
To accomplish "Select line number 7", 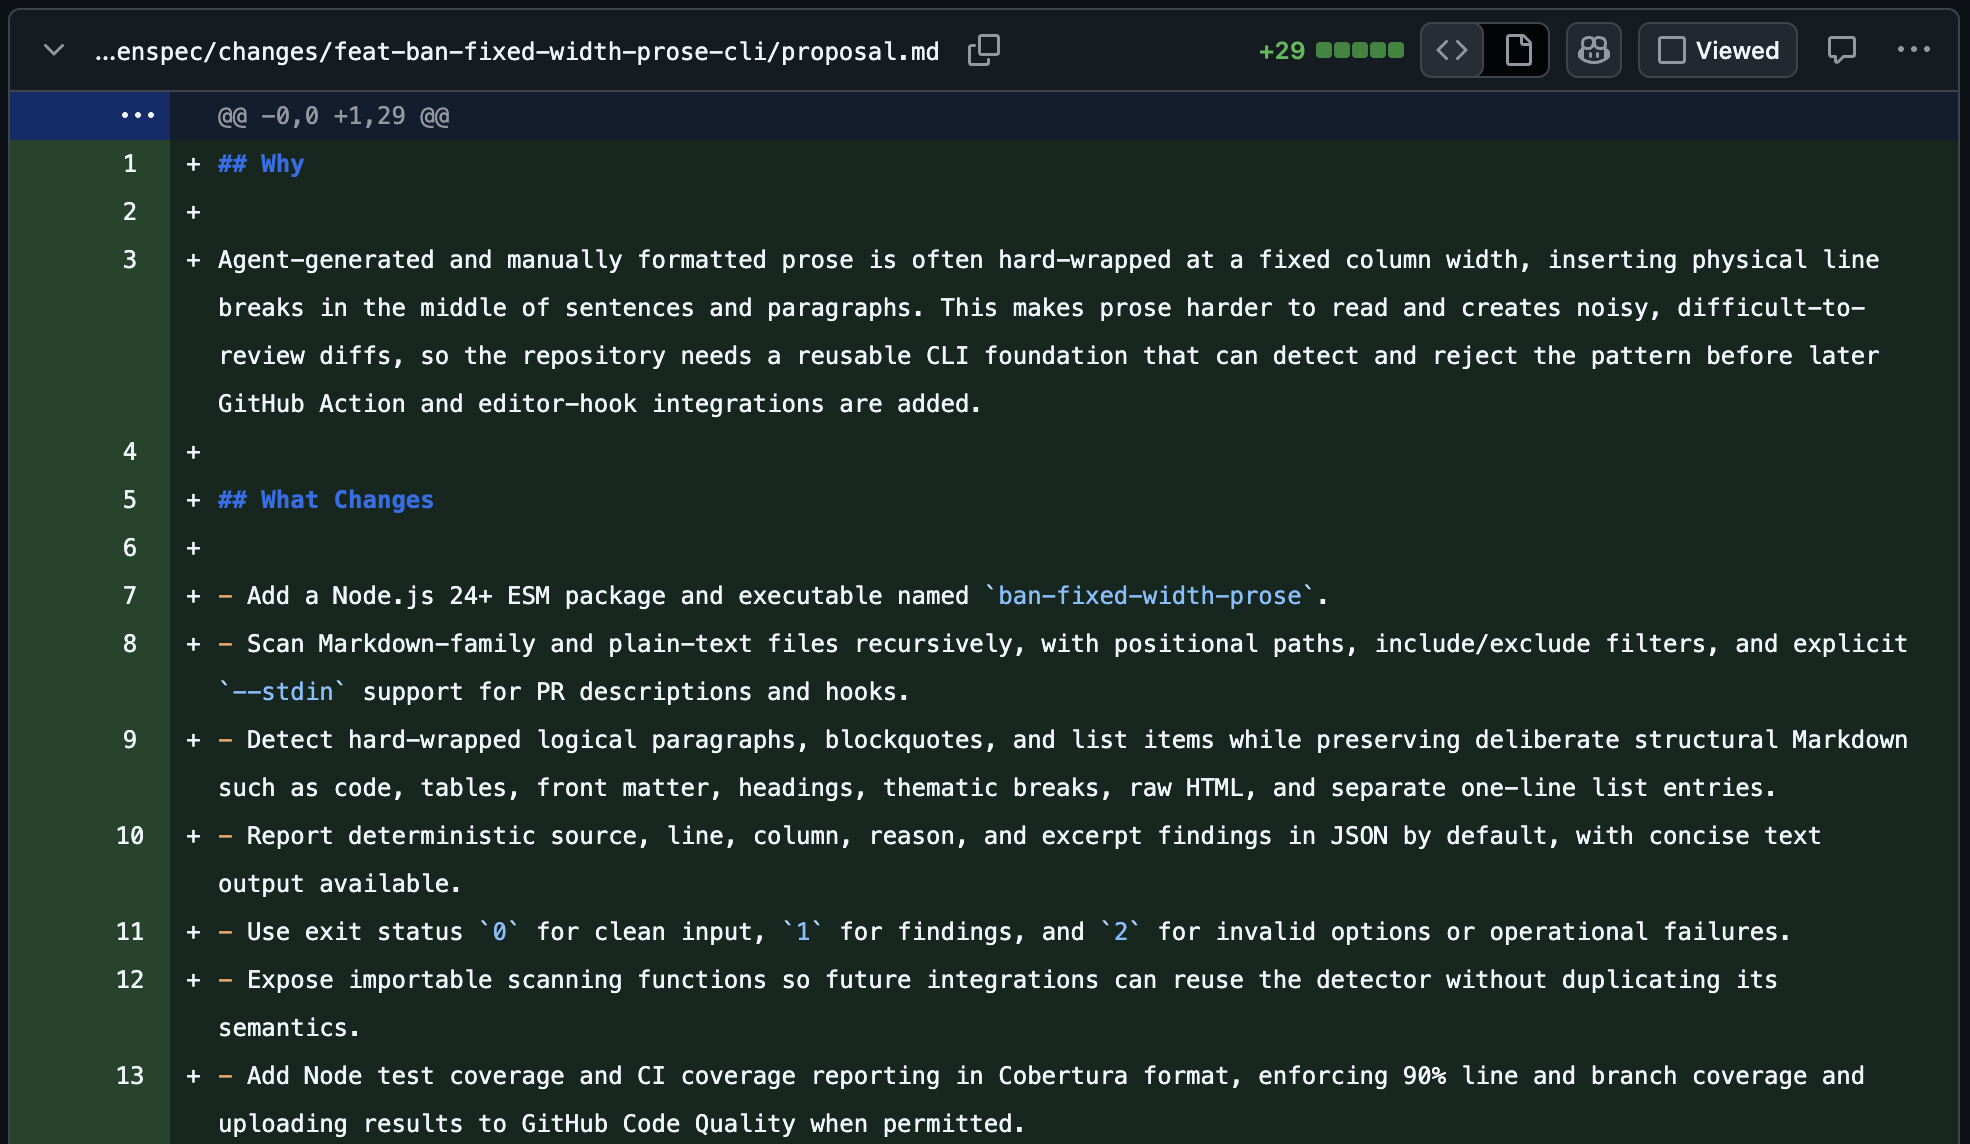I will click(130, 596).
